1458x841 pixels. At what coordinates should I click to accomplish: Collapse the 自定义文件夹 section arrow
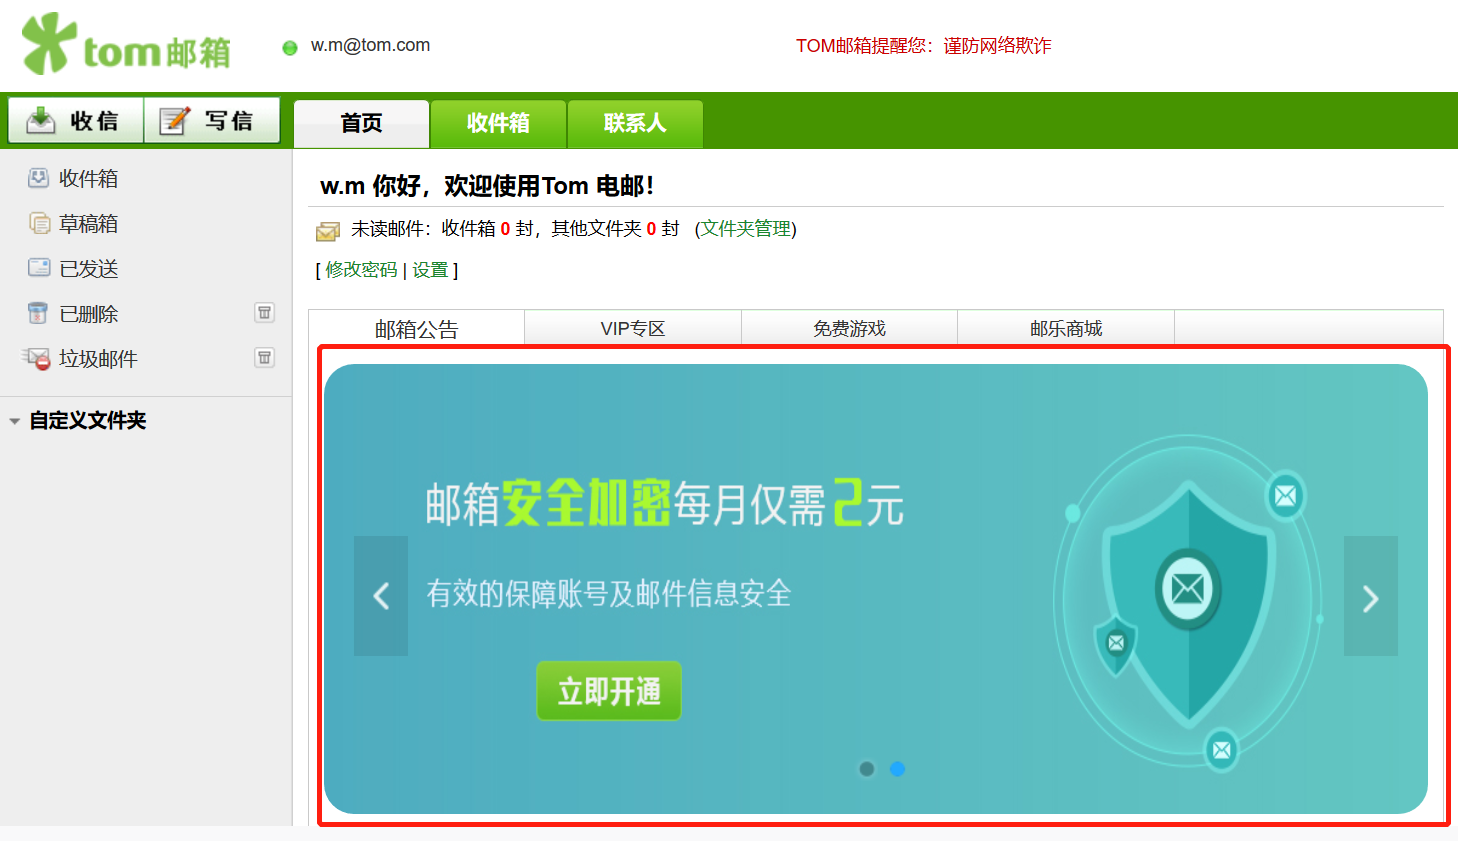click(14, 421)
